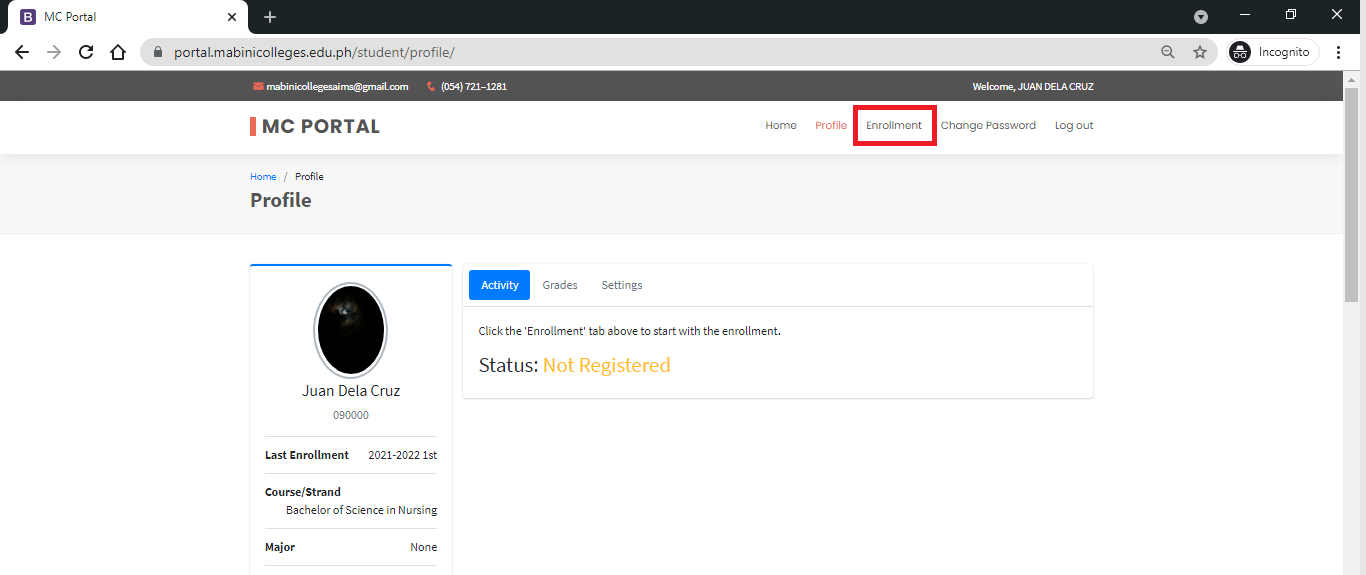Reload the page with refresh icon
The image size is (1366, 575).
coord(86,52)
